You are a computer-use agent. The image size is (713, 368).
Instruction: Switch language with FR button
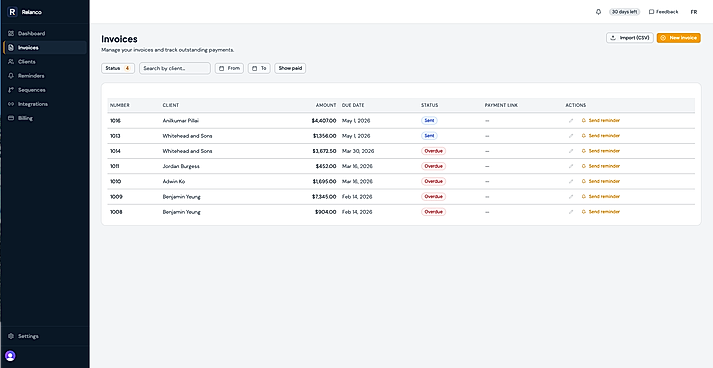coord(694,12)
